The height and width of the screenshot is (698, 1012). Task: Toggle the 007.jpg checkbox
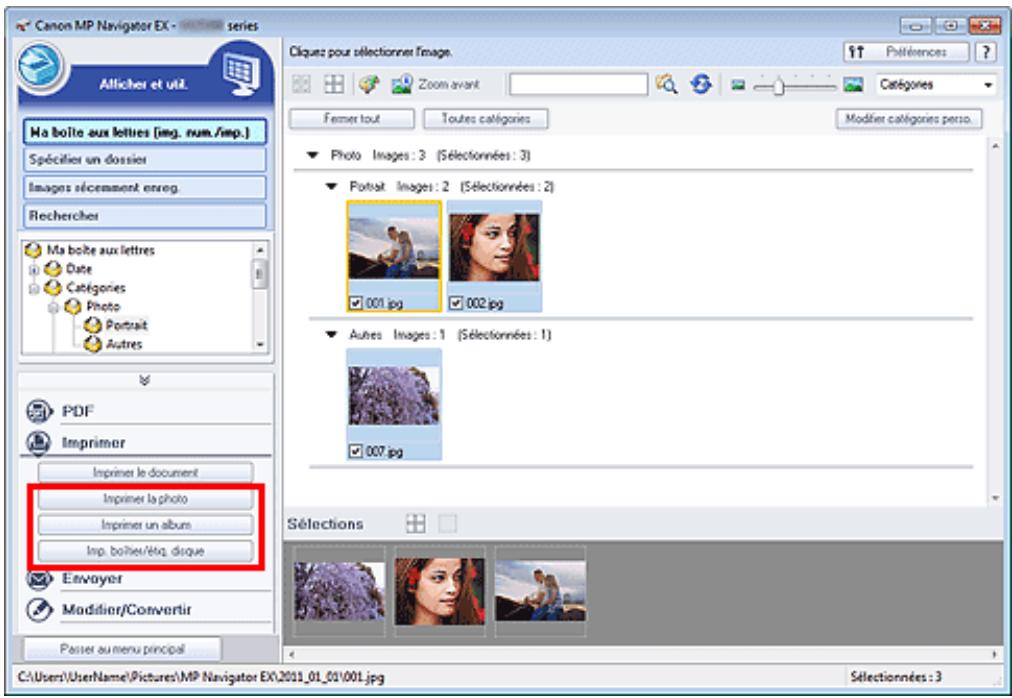point(356,451)
